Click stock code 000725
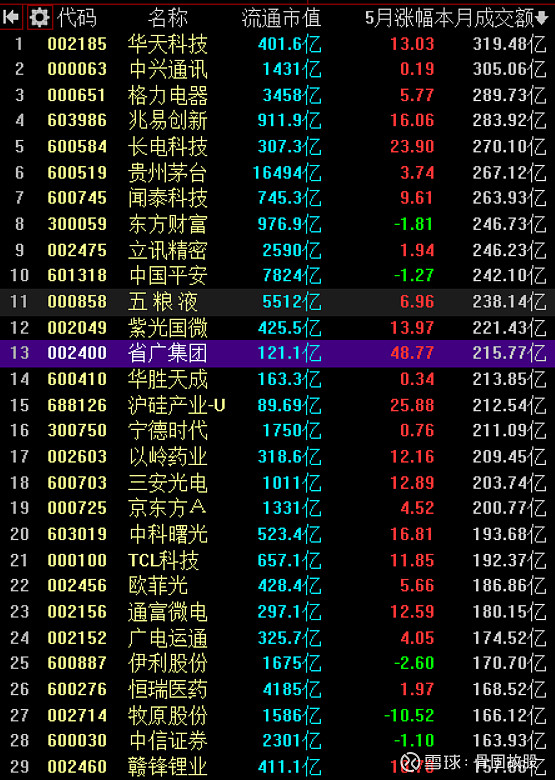 (x=77, y=508)
